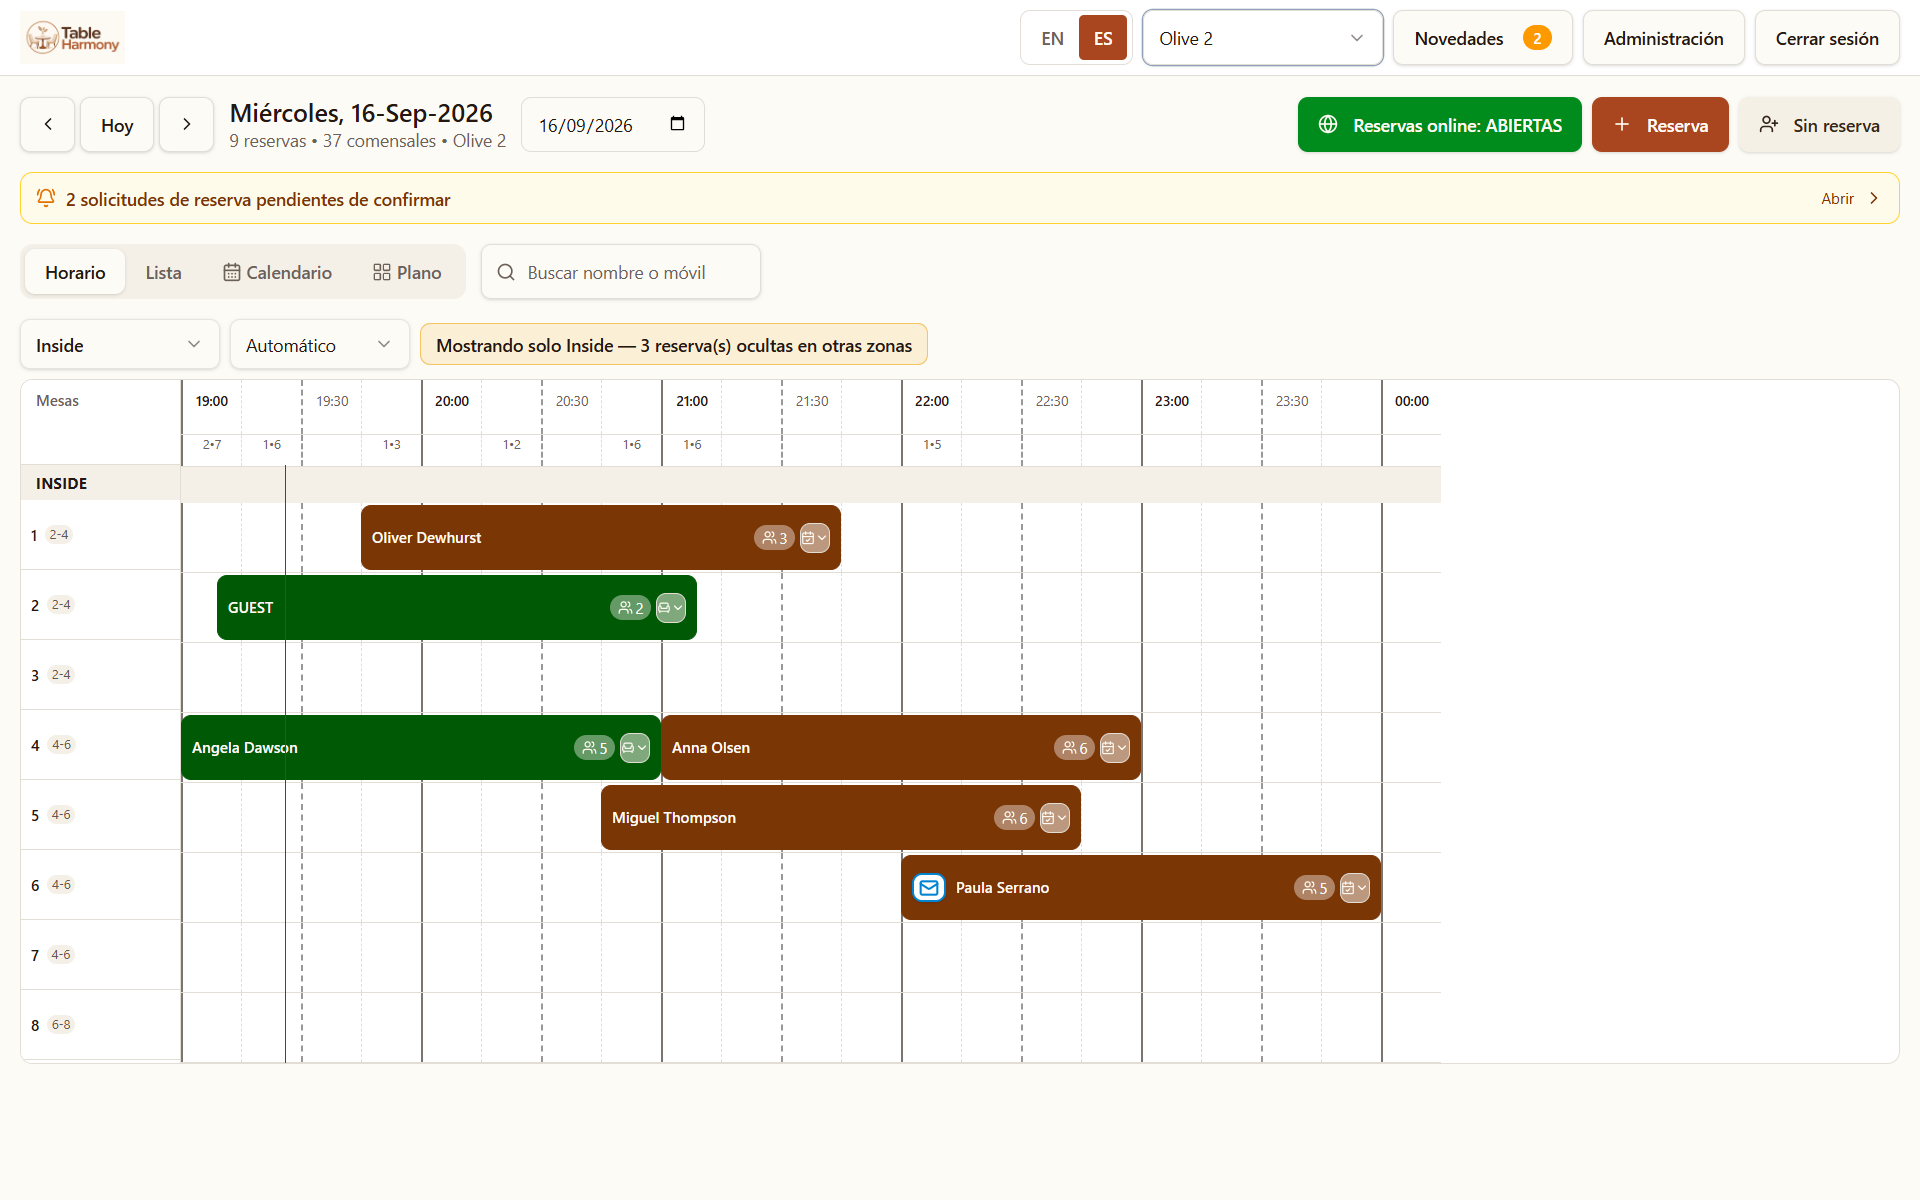Open status menu on Oliver Dewhurst reservation
This screenshot has height=1200, width=1920.
pos(815,538)
